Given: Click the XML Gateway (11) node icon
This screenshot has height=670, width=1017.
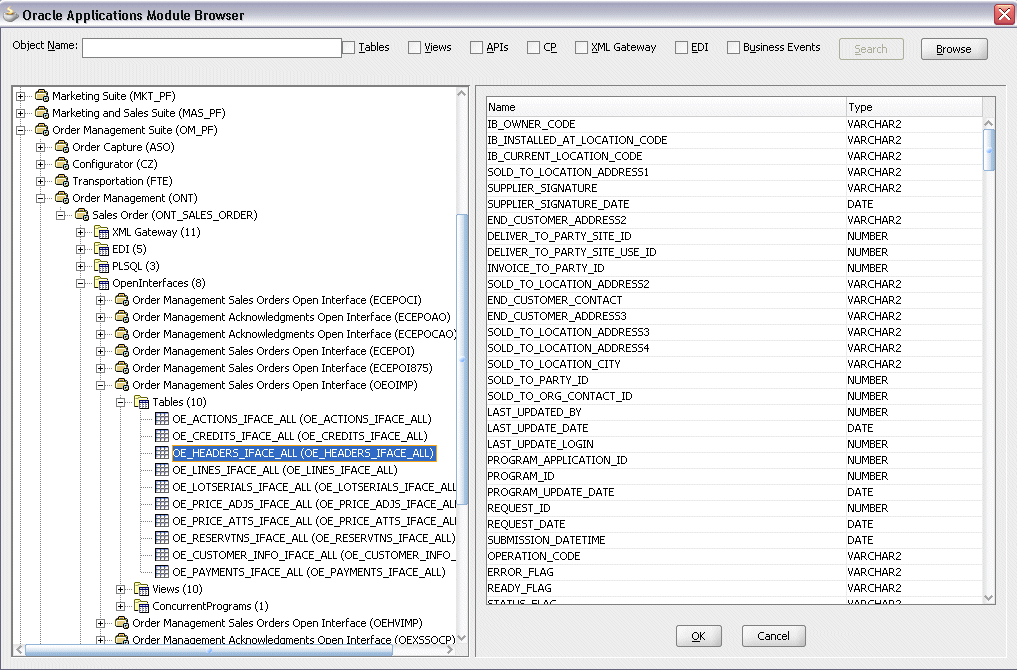Looking at the screenshot, I should tap(103, 232).
